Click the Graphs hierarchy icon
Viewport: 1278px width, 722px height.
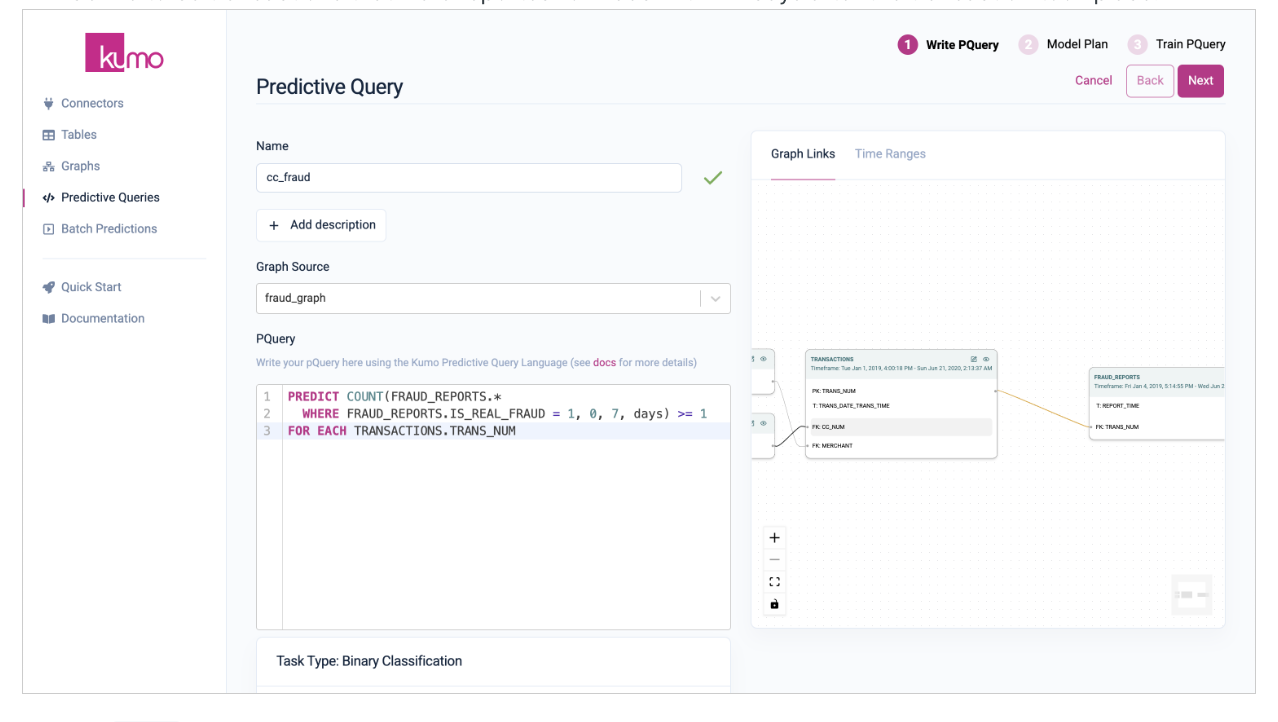48,166
